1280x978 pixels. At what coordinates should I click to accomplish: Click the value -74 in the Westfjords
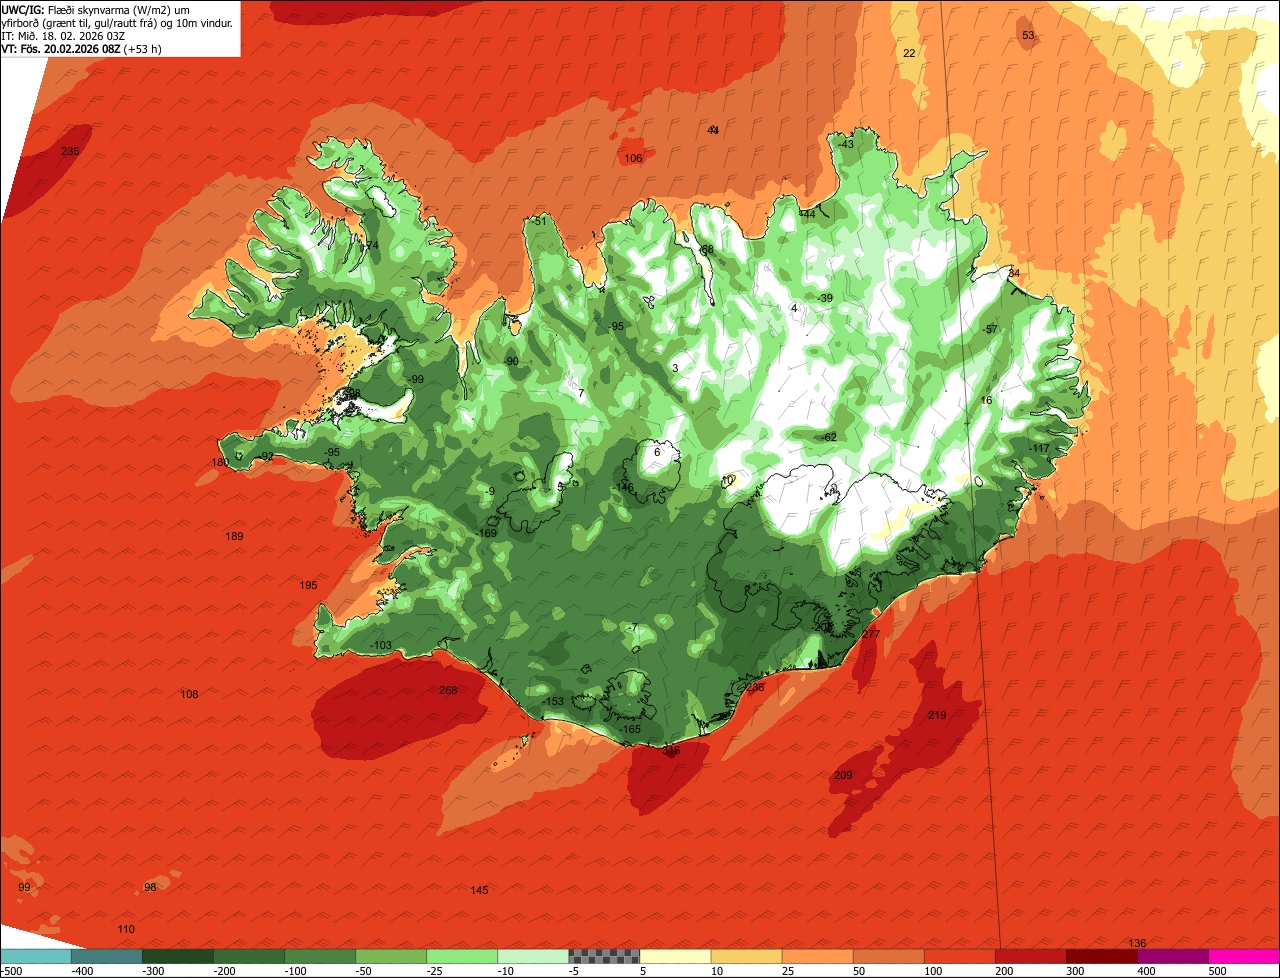click(x=371, y=245)
